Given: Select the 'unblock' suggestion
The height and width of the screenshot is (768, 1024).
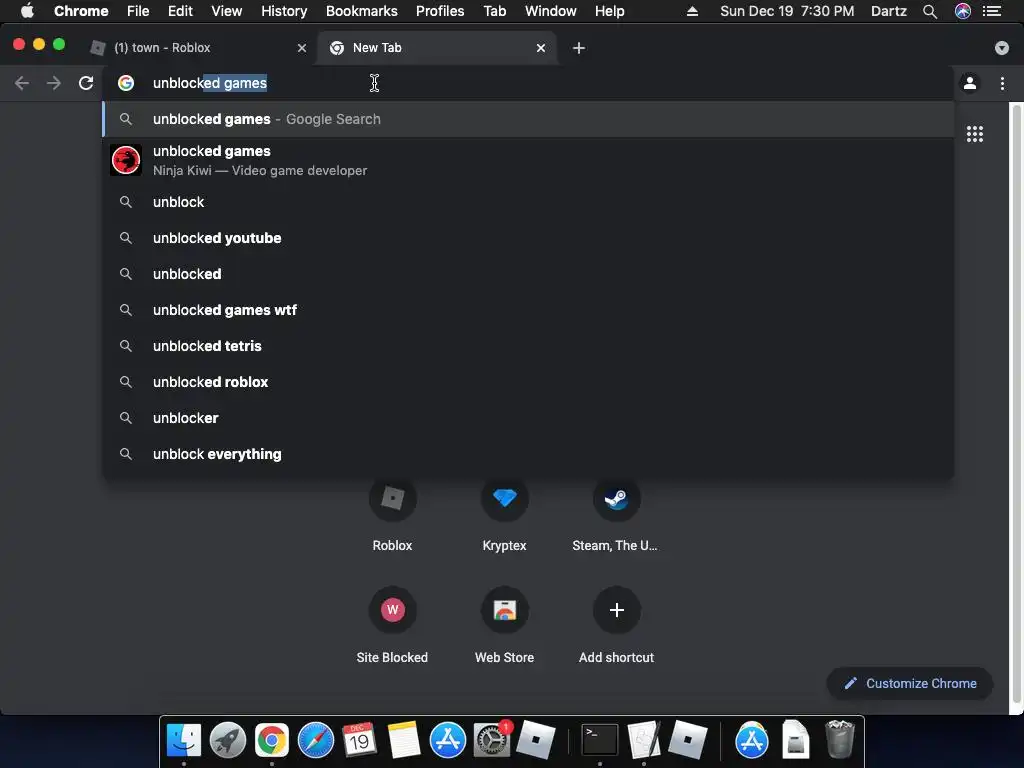Looking at the screenshot, I should click(528, 202).
